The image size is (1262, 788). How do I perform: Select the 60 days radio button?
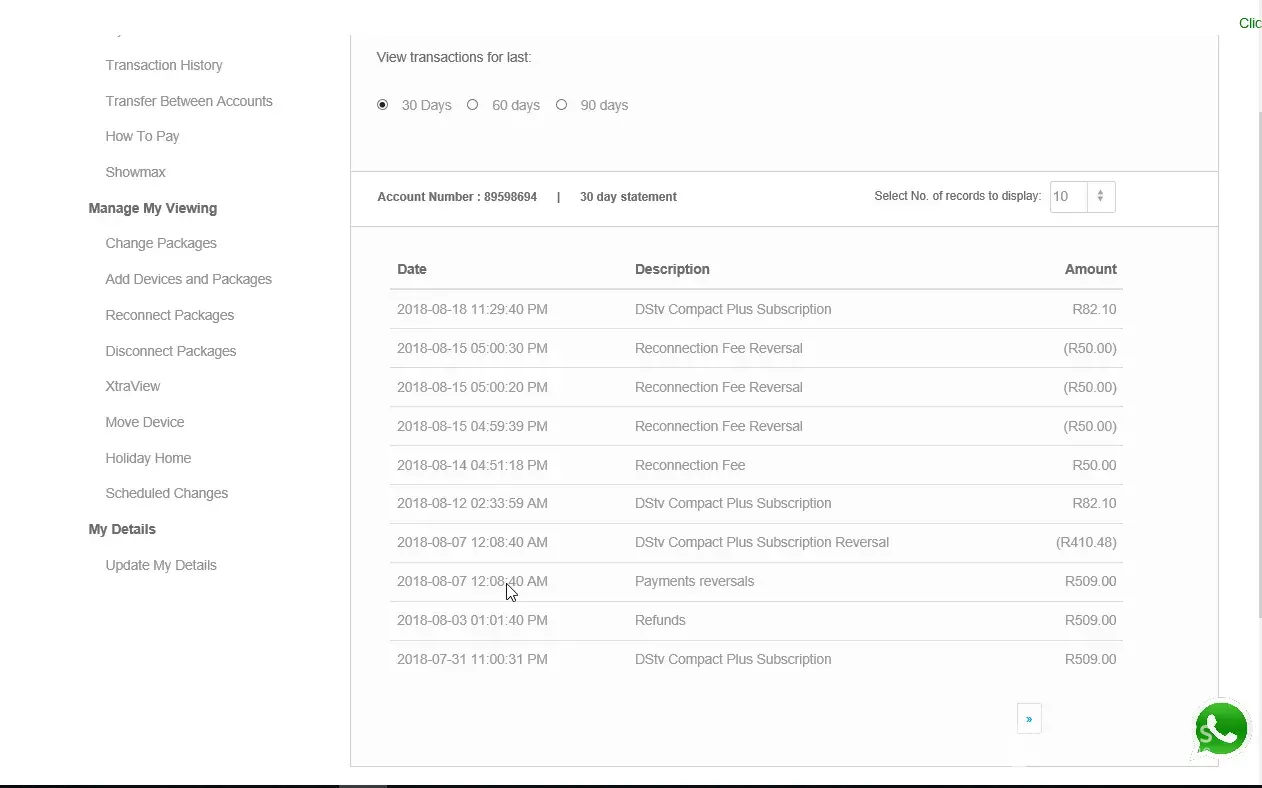tap(473, 105)
